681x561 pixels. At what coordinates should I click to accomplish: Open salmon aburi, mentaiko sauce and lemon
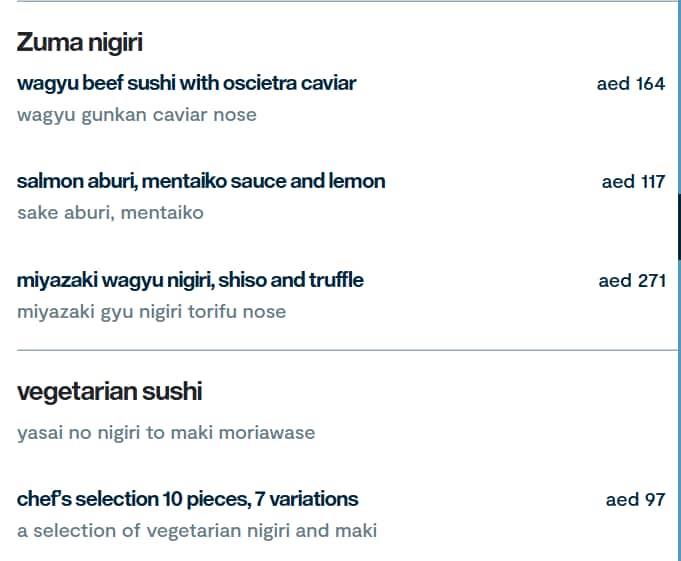pyautogui.click(x=200, y=181)
